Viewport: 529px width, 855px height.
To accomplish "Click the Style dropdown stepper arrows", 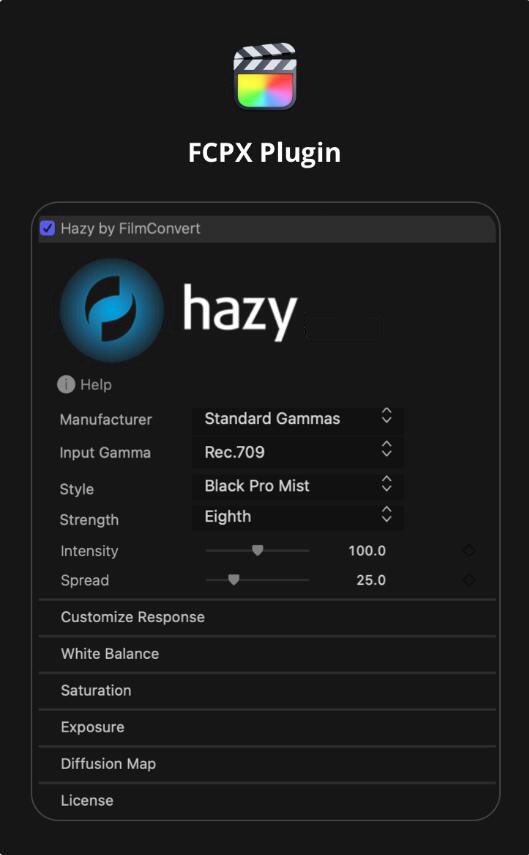I will click(386, 483).
